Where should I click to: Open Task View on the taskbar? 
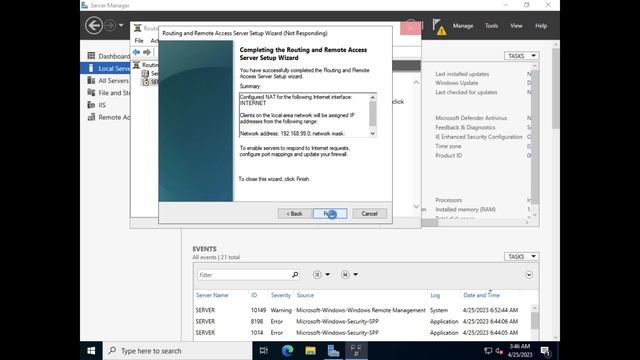click(x=264, y=351)
